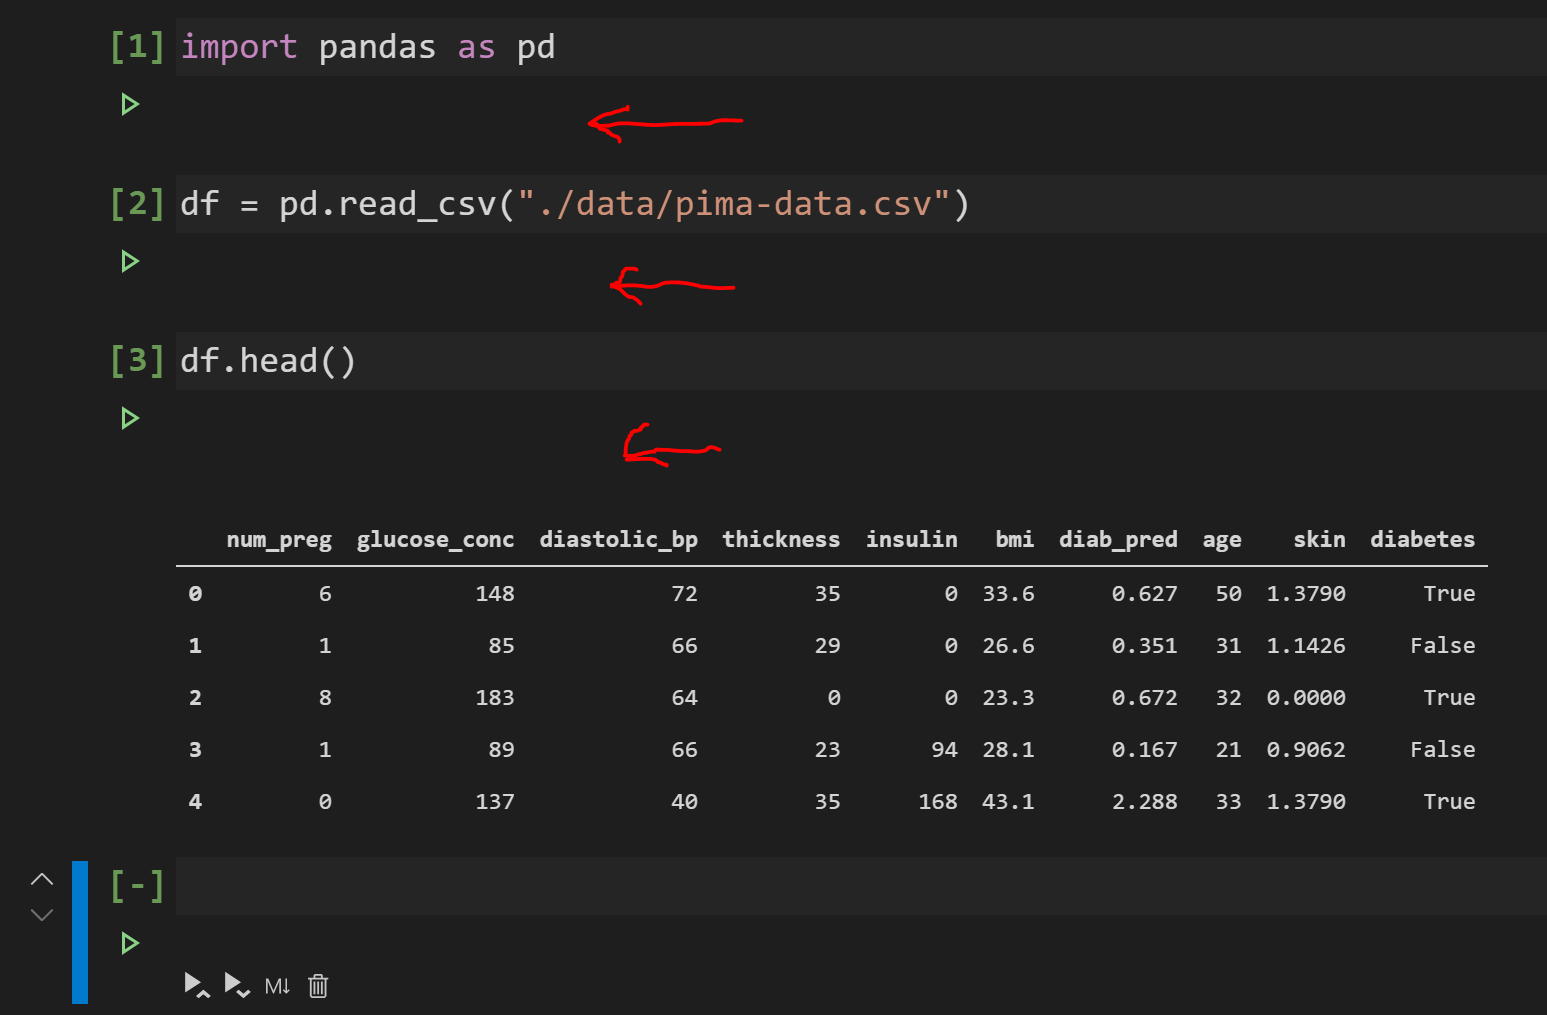Screen dimensions: 1547x1015
Task: Convert the selected cell to Markdown
Action: click(x=277, y=985)
